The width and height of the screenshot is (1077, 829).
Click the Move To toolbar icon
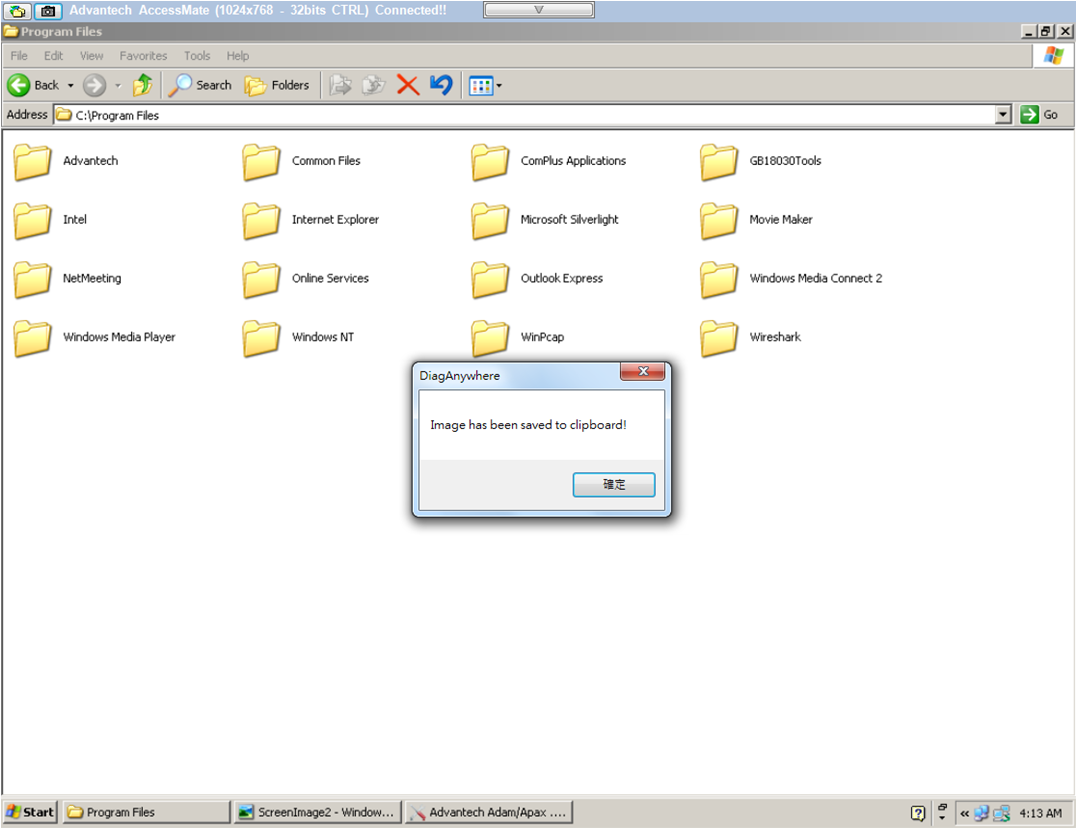tap(340, 85)
